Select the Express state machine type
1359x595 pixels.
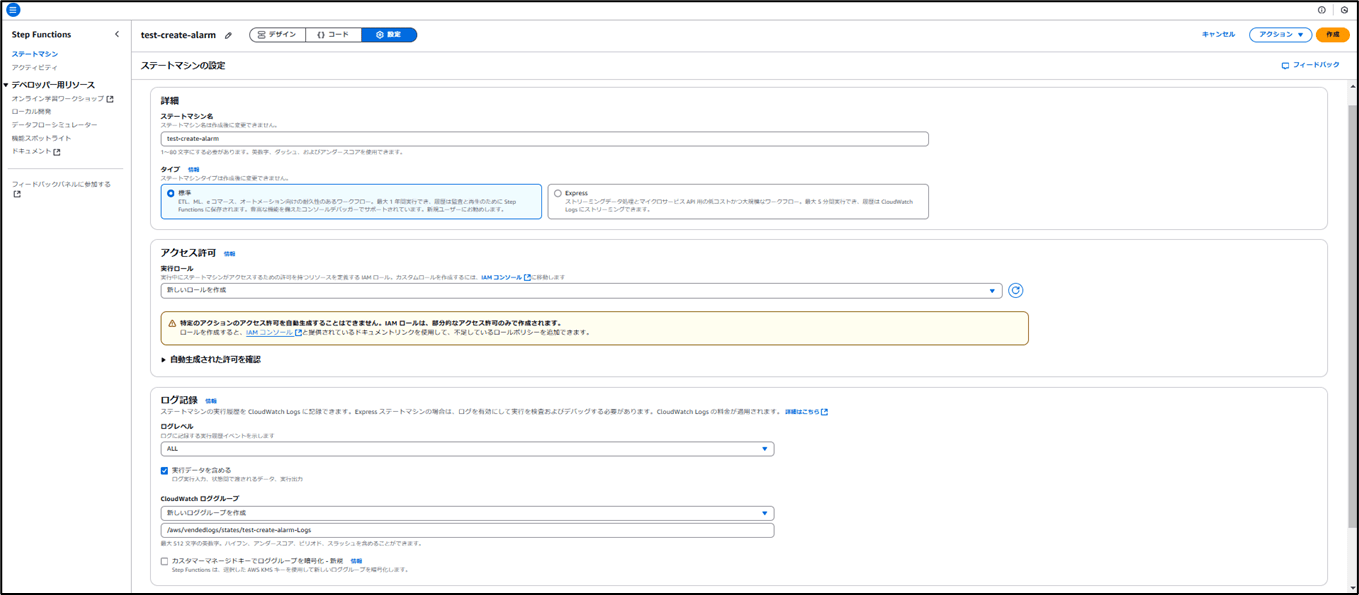tap(738, 201)
